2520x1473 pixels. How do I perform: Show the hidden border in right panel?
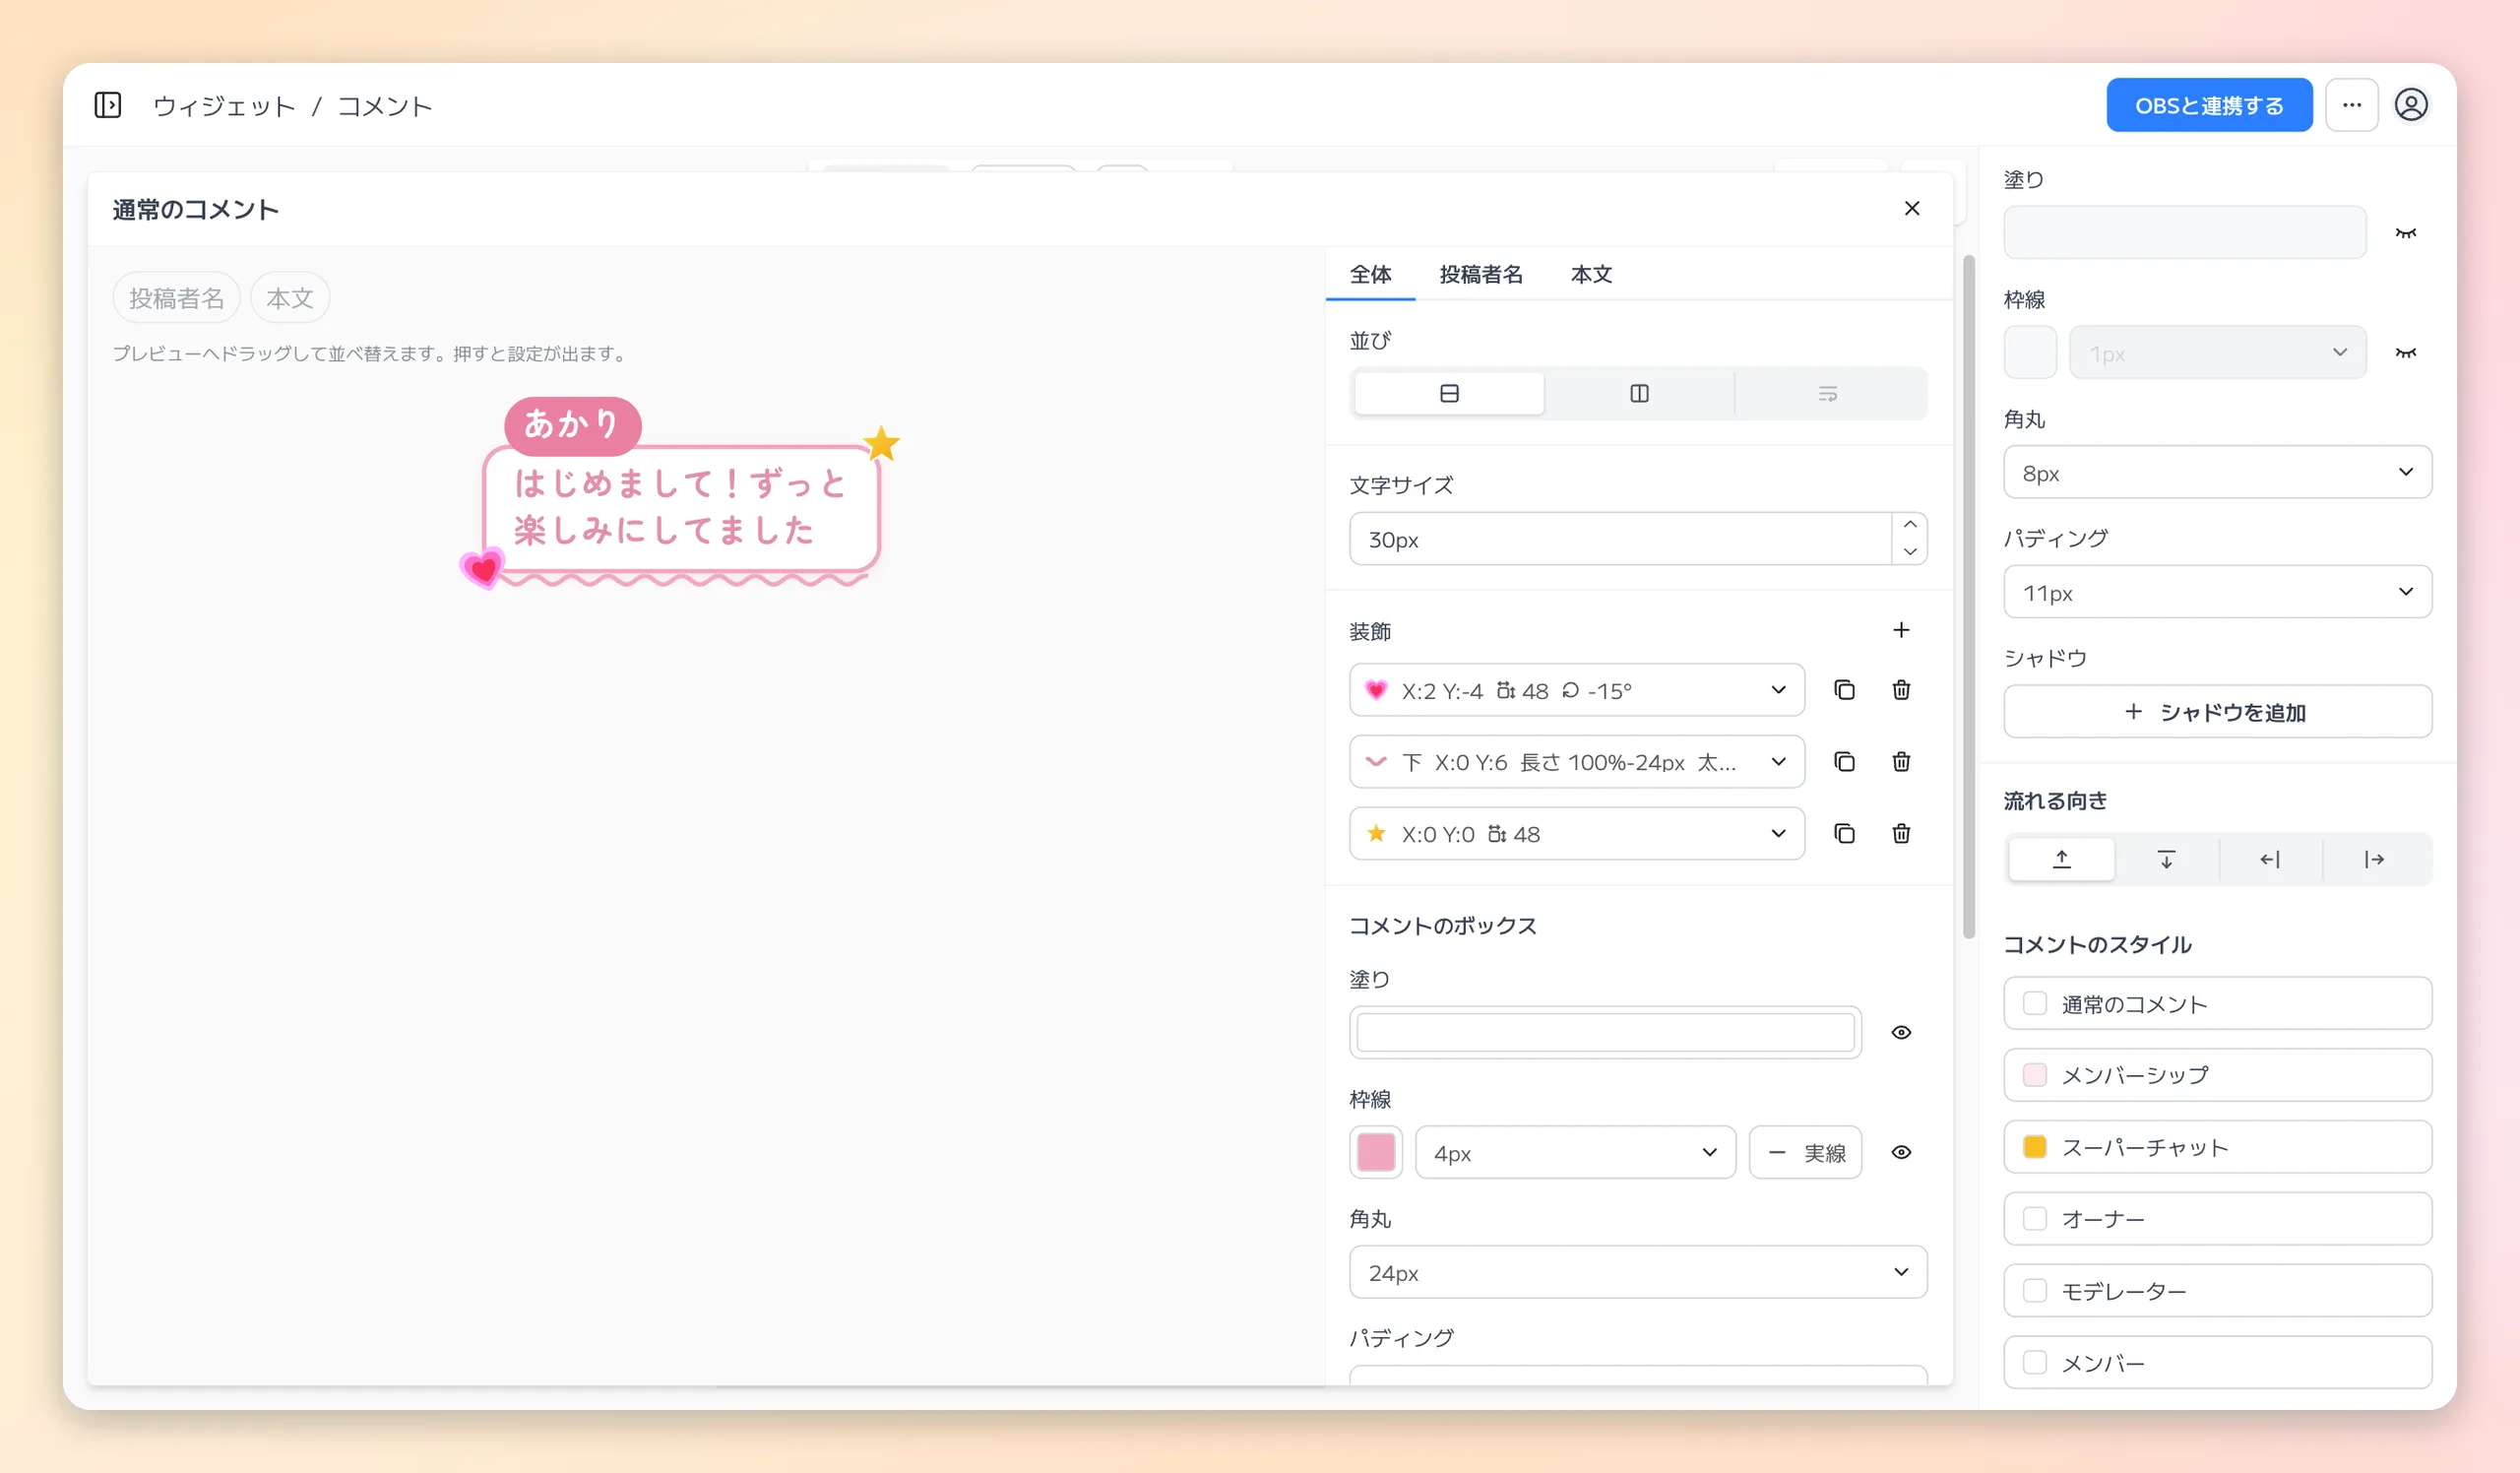tap(2405, 353)
